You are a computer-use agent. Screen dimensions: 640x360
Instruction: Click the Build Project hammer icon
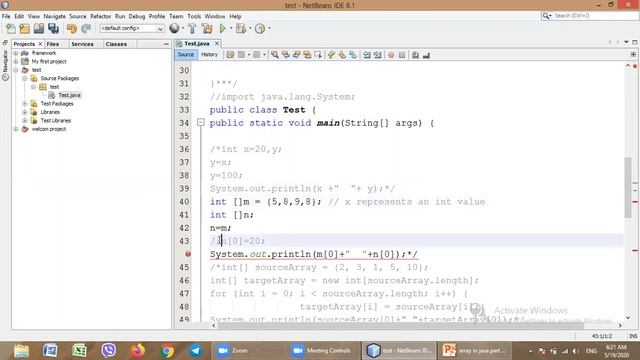[192, 29]
